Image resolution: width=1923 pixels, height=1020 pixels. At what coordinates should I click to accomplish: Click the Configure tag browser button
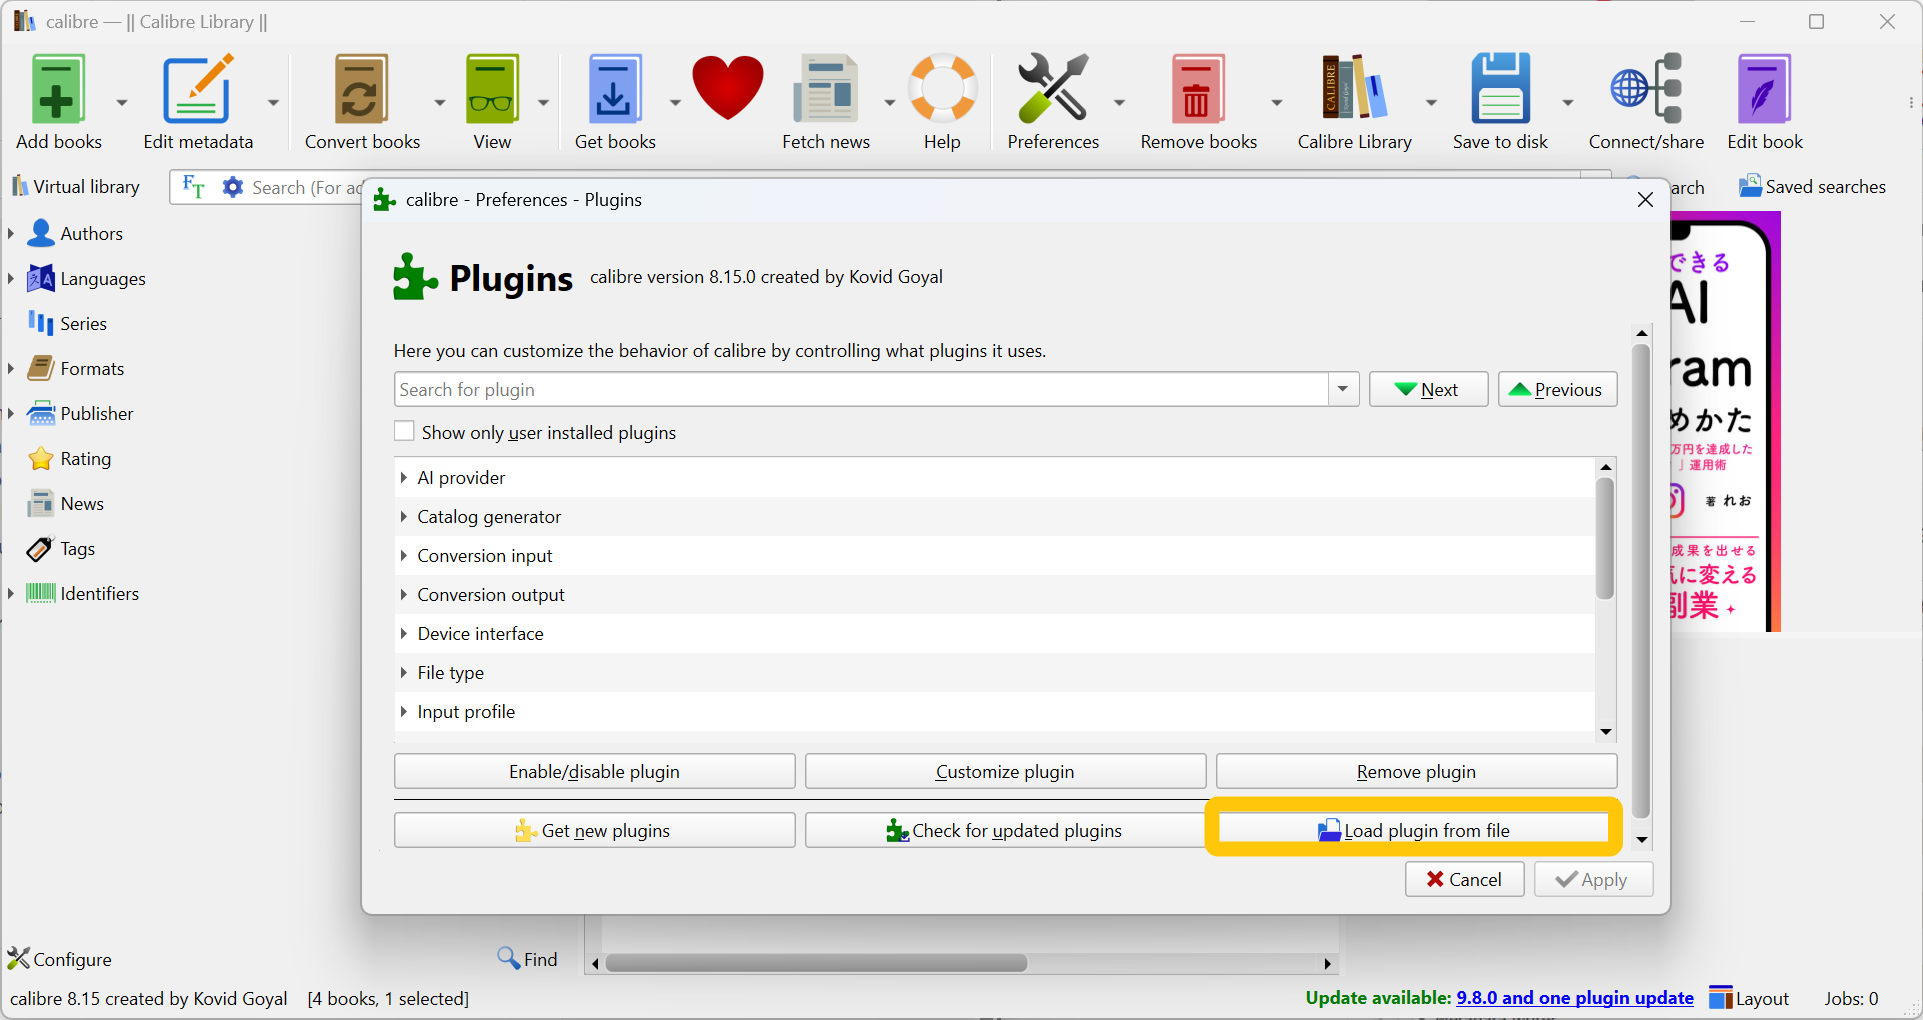click(x=60, y=959)
